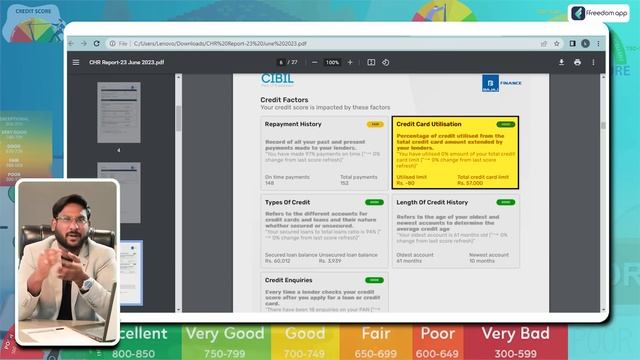Click the thumbnail sidebar scrollbar handle
The height and width of the screenshot is (360, 640).
coord(178,118)
